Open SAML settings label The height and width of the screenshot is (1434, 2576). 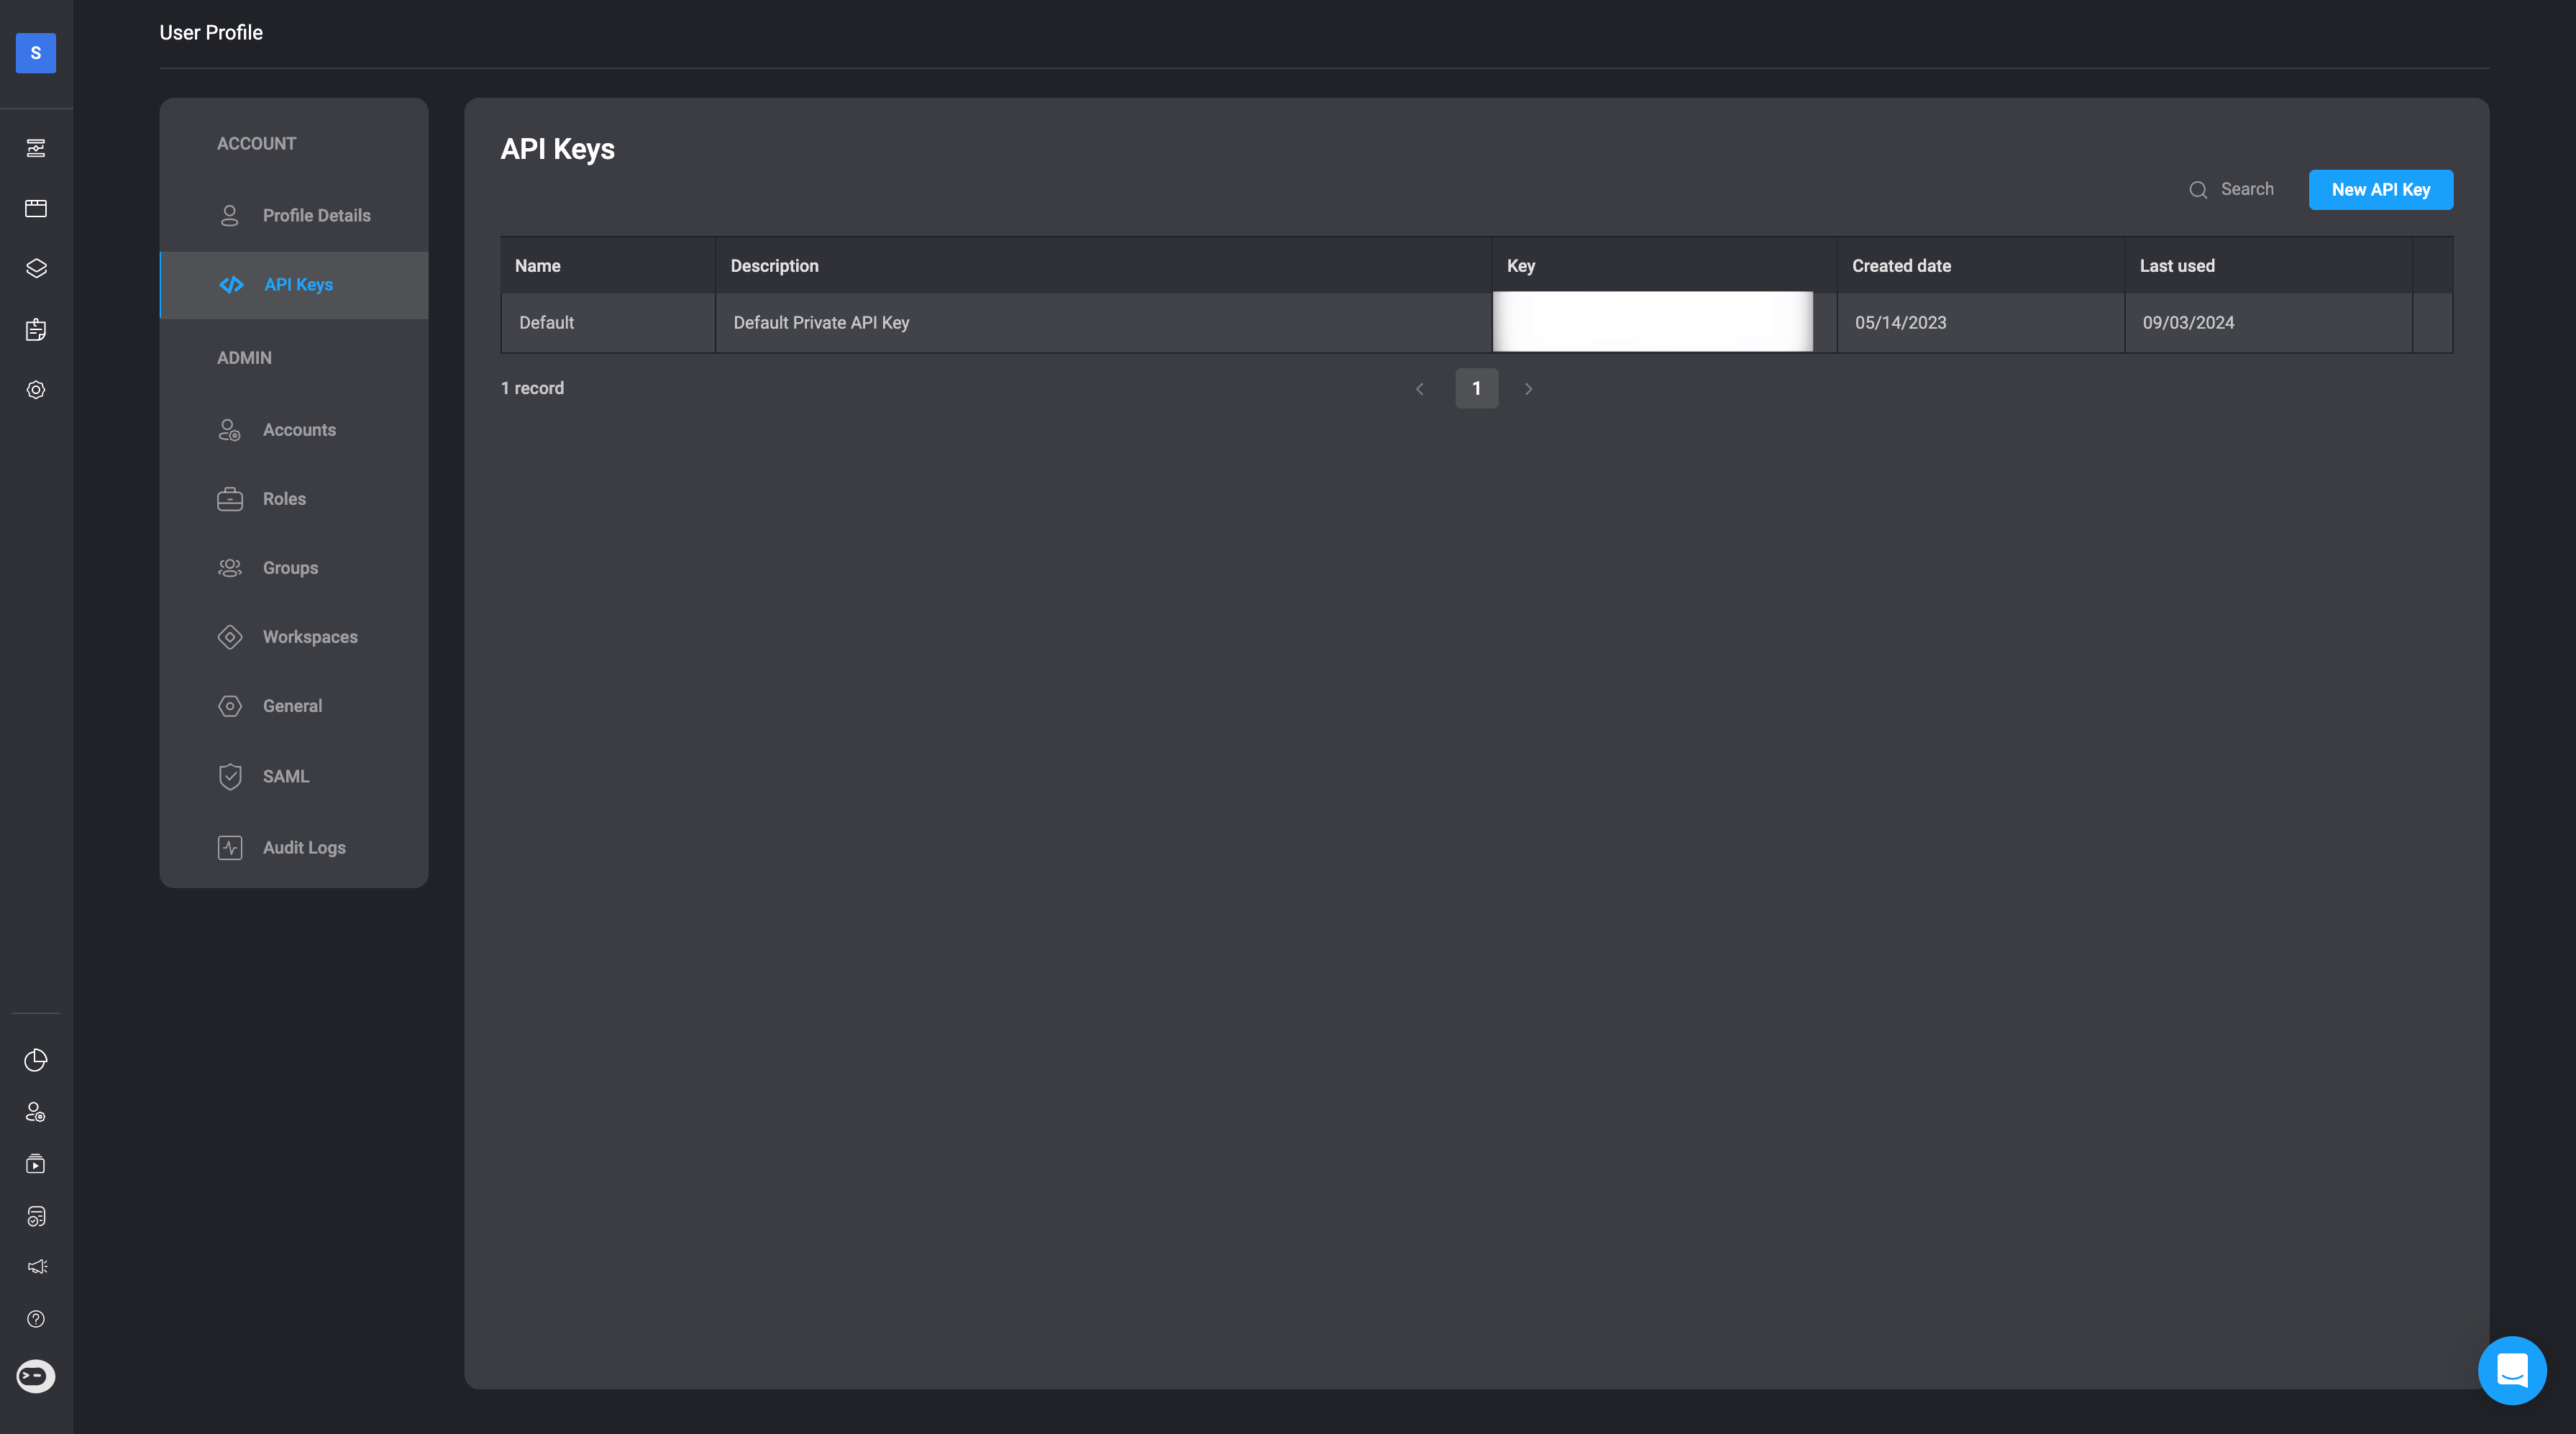285,777
